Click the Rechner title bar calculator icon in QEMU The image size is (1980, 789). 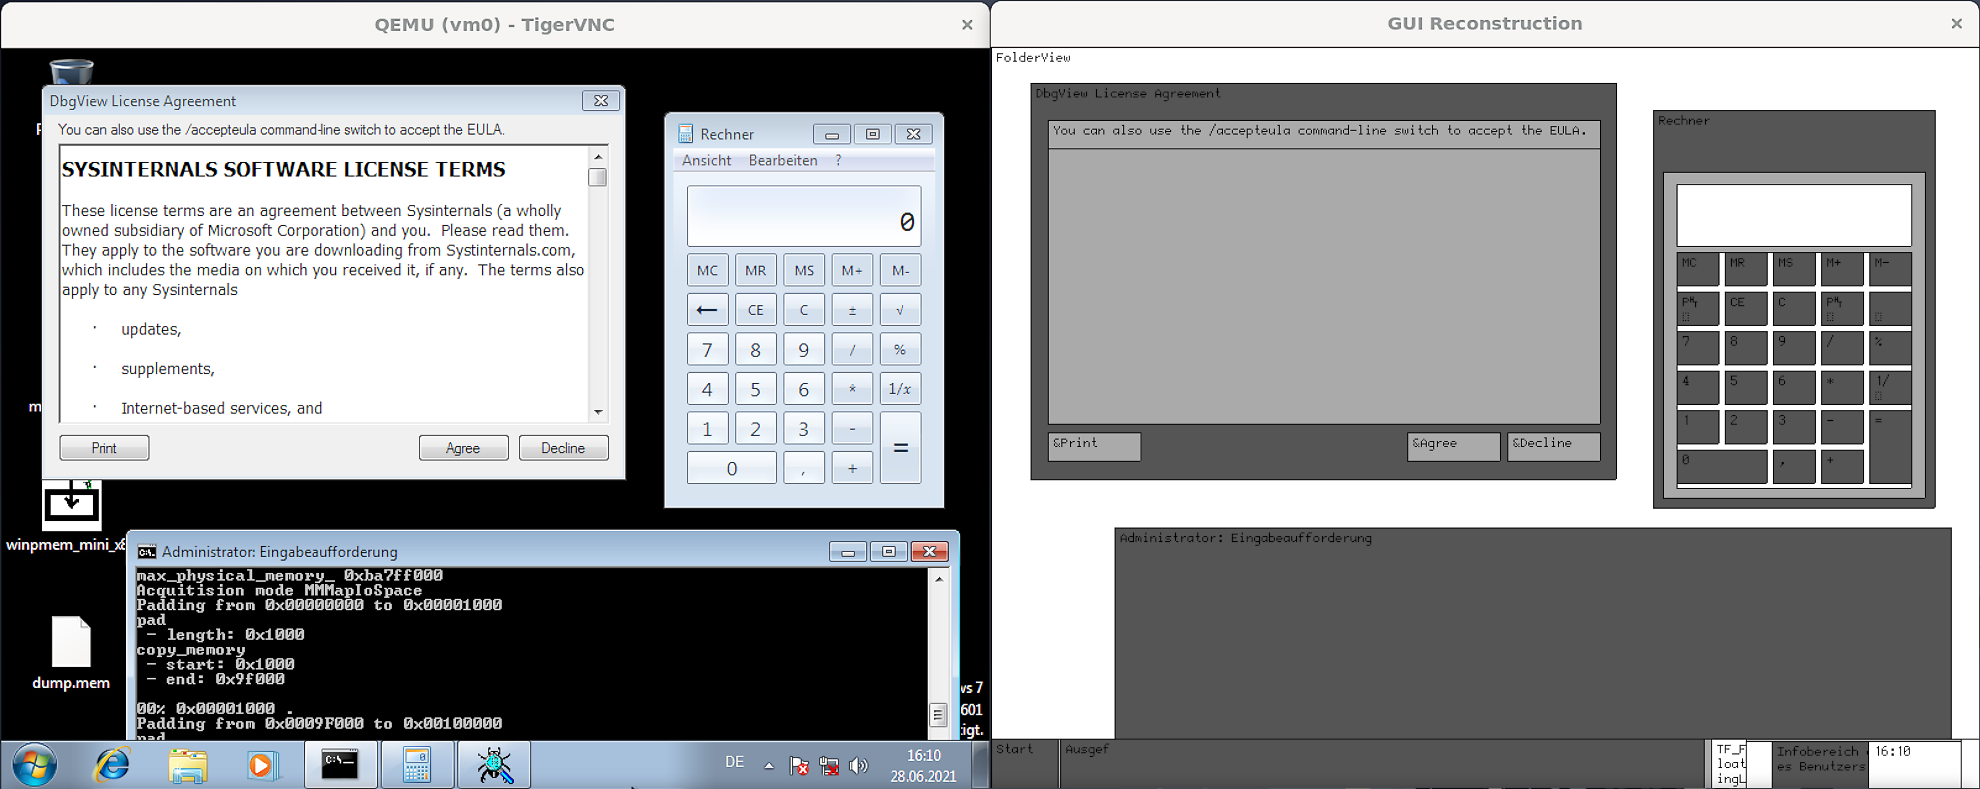(686, 134)
